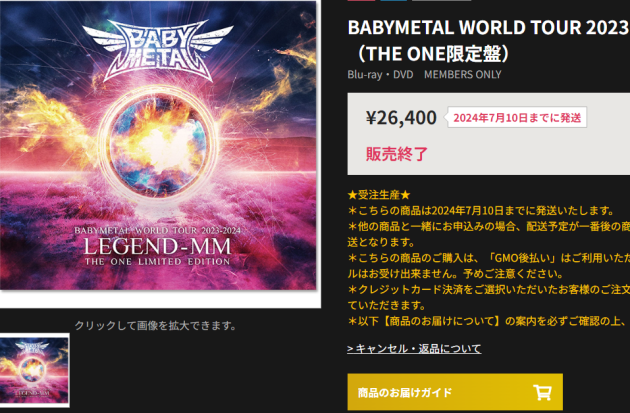This screenshot has width=630, height=413.
Task: Click the Blu-ray・DVD category tag
Action: (x=380, y=74)
